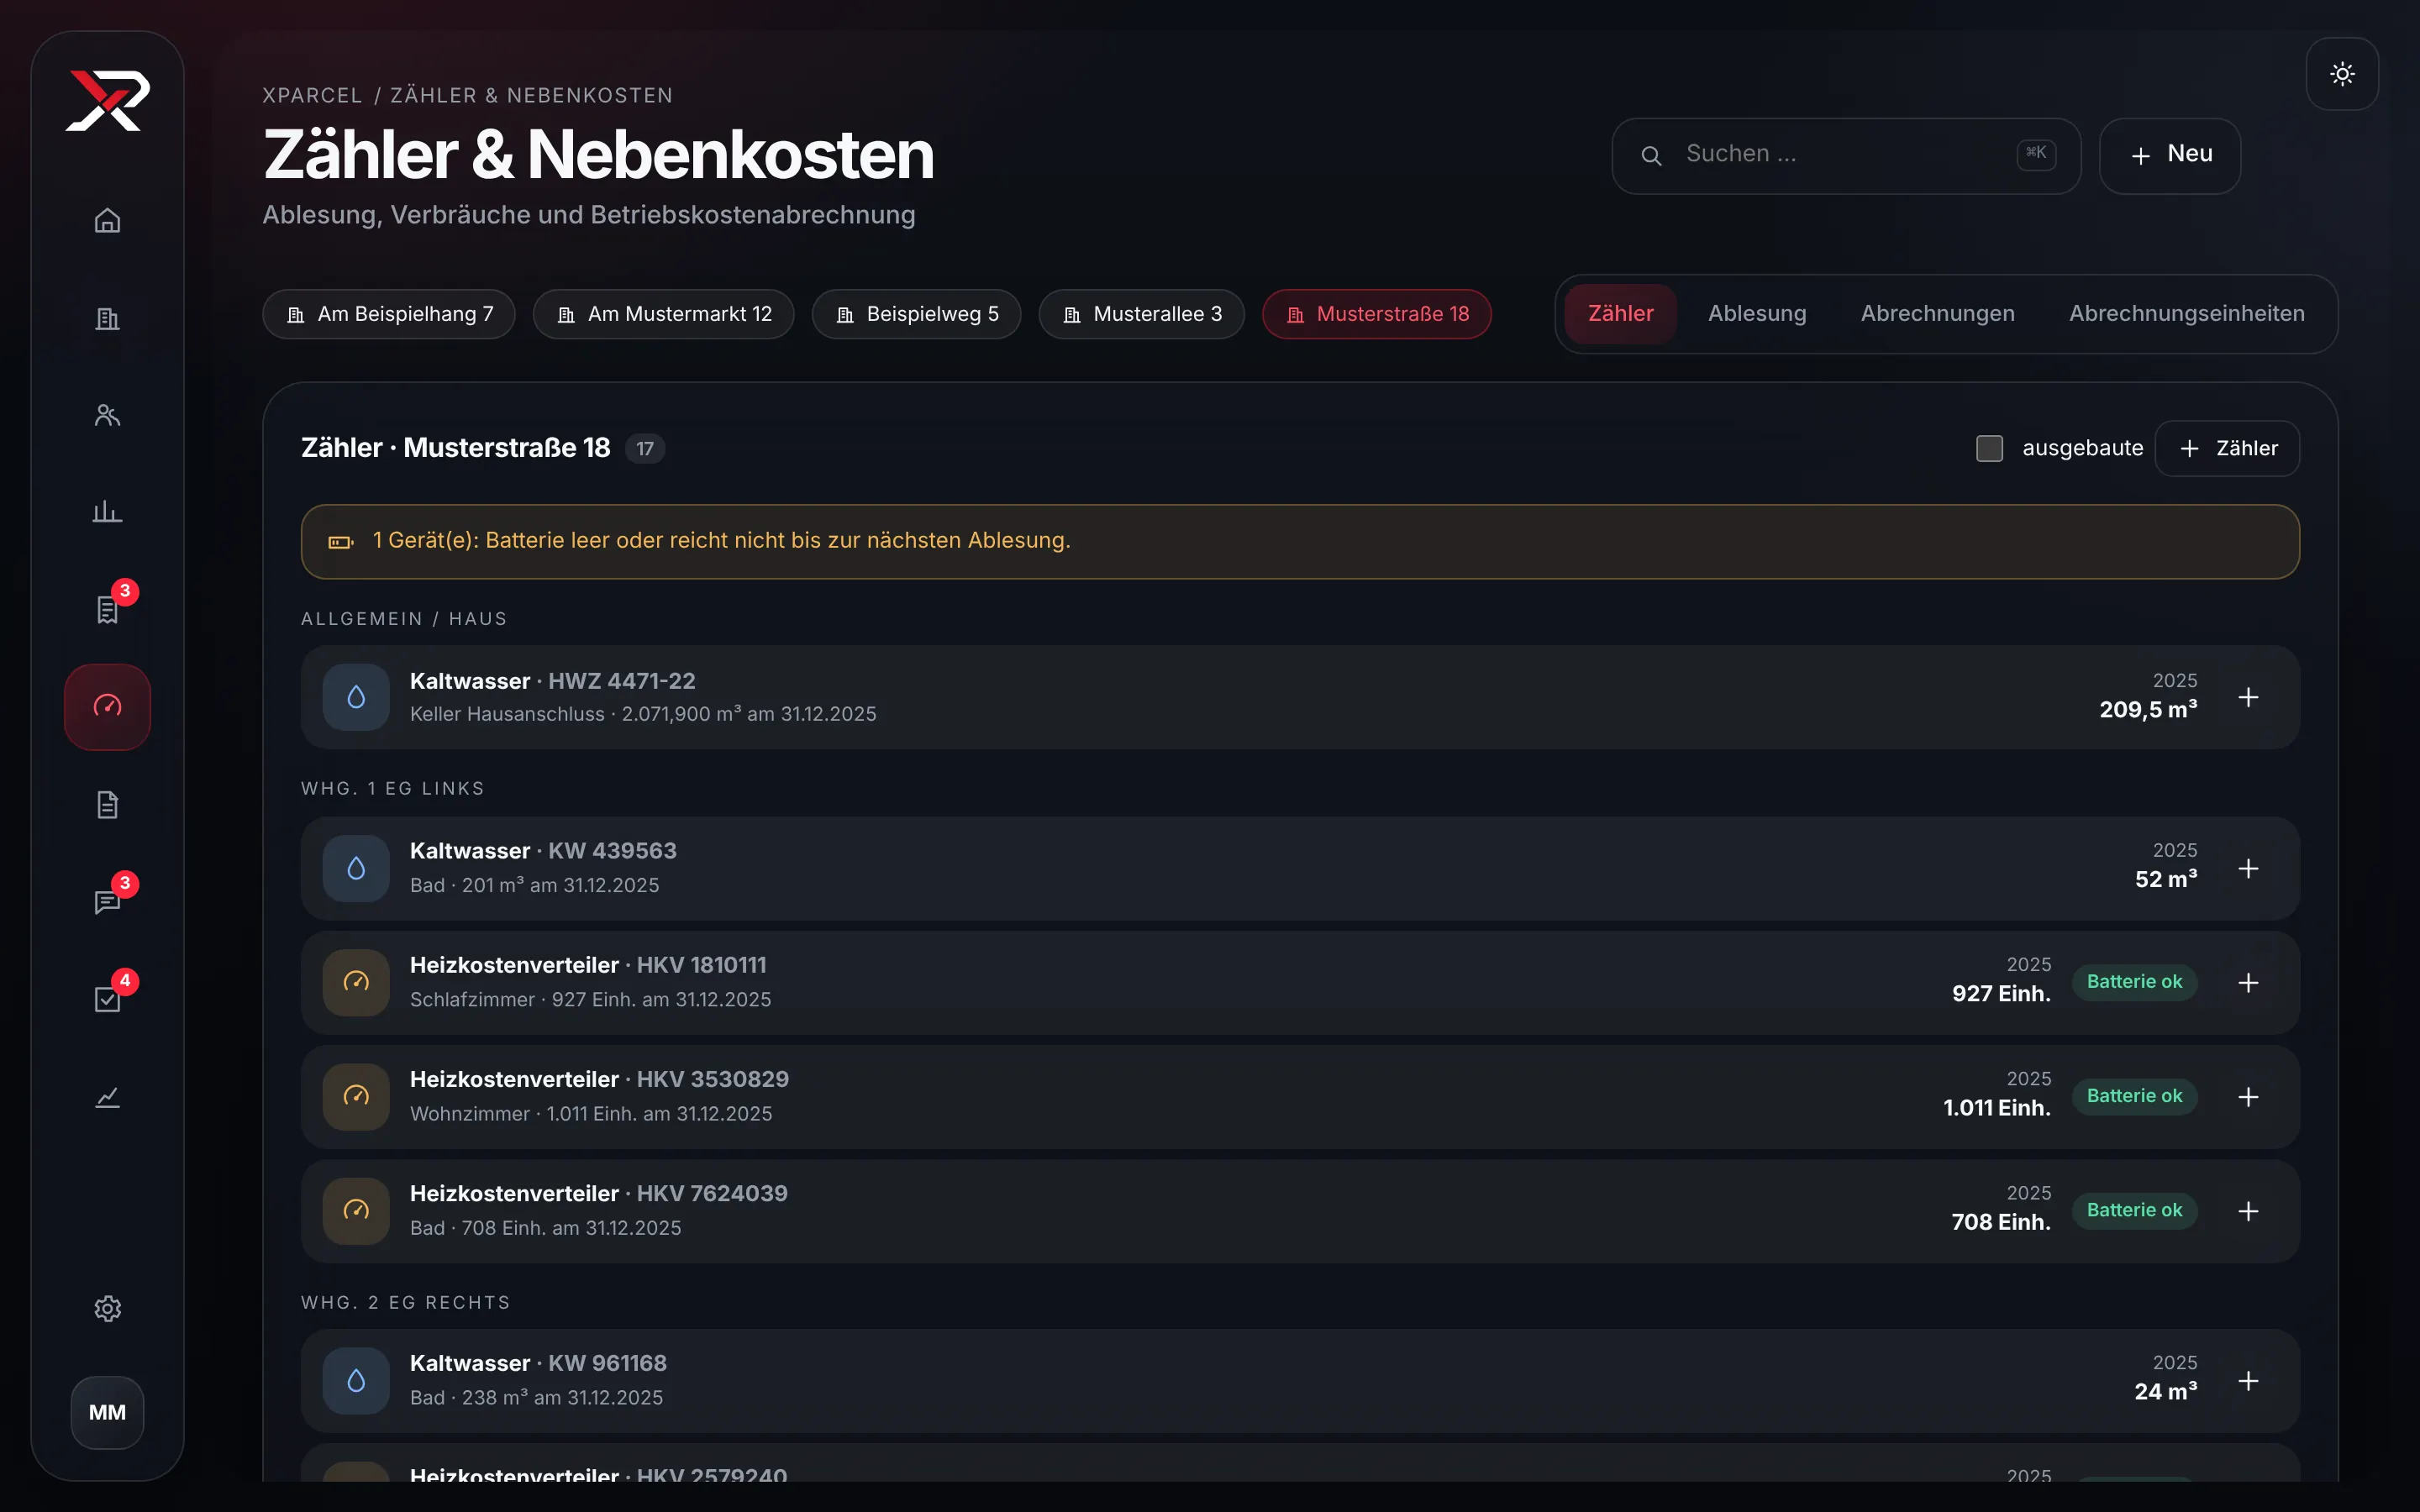This screenshot has height=1512, width=2420.
Task: Open the documents sidebar icon
Action: [x=107, y=804]
